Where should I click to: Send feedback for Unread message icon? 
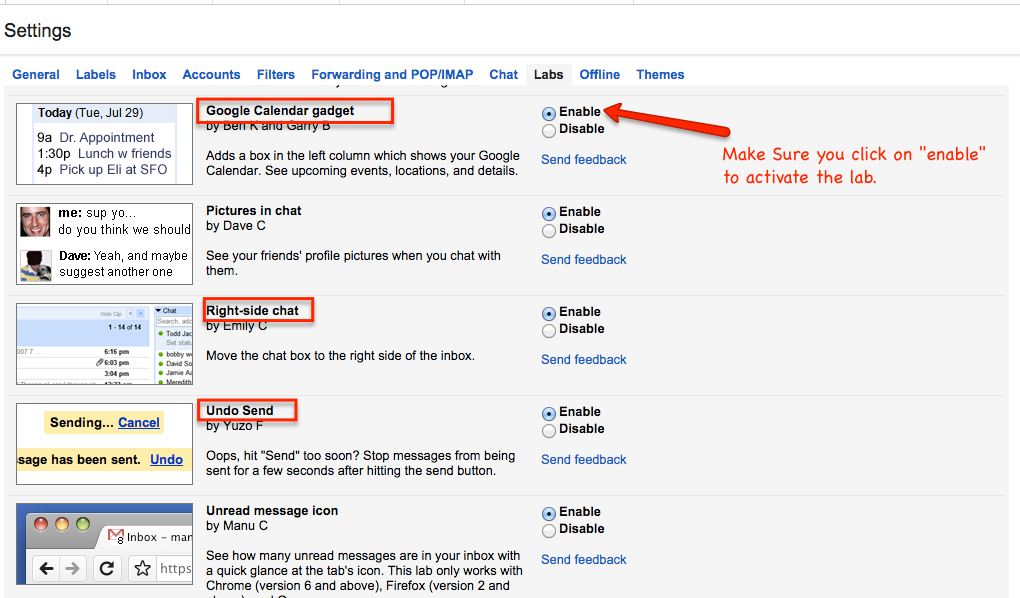(584, 560)
